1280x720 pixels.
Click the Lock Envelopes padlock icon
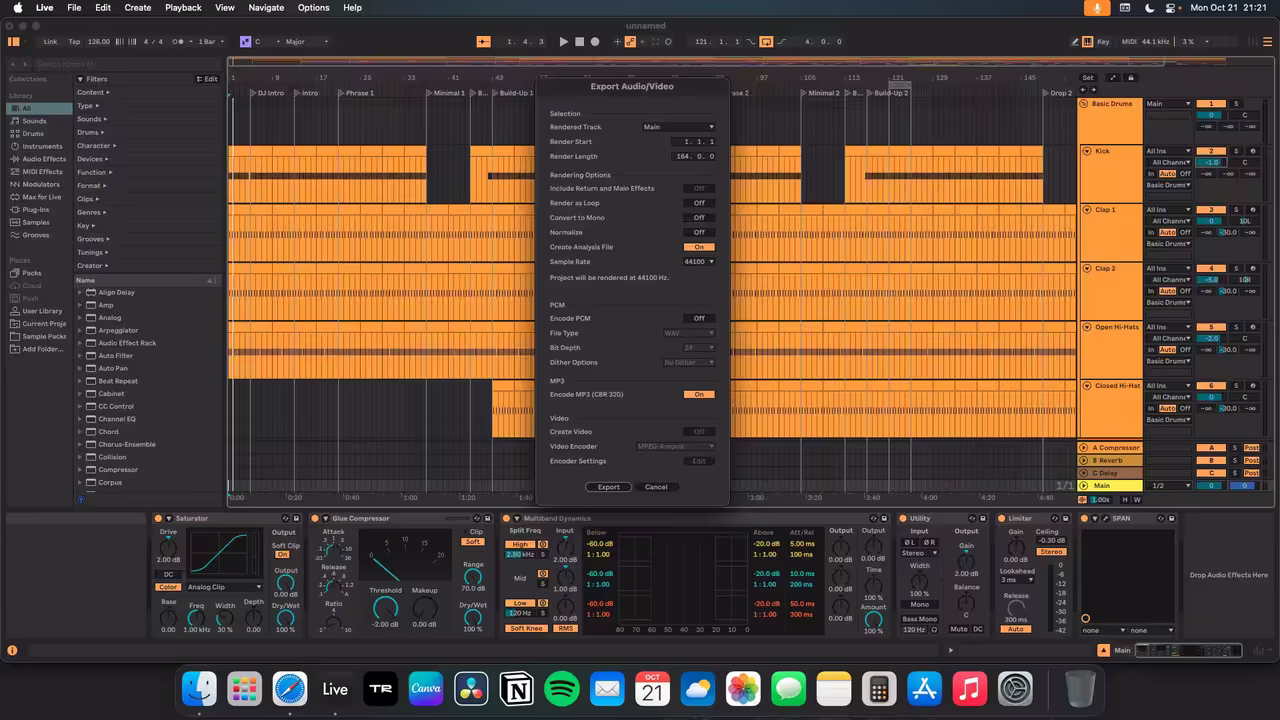coord(1131,78)
